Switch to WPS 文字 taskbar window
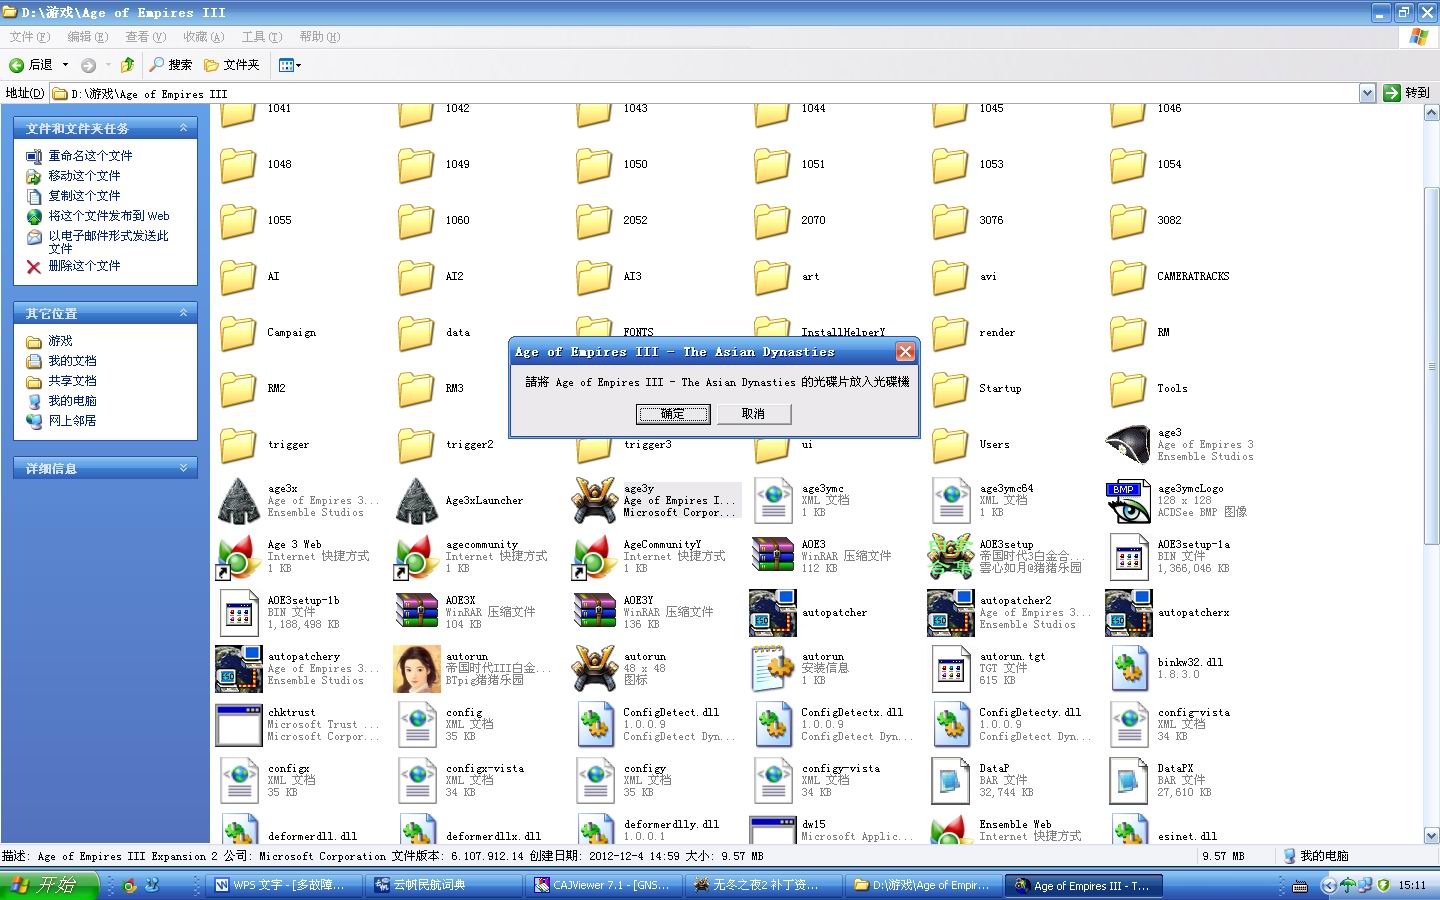This screenshot has width=1440, height=900. [285, 885]
